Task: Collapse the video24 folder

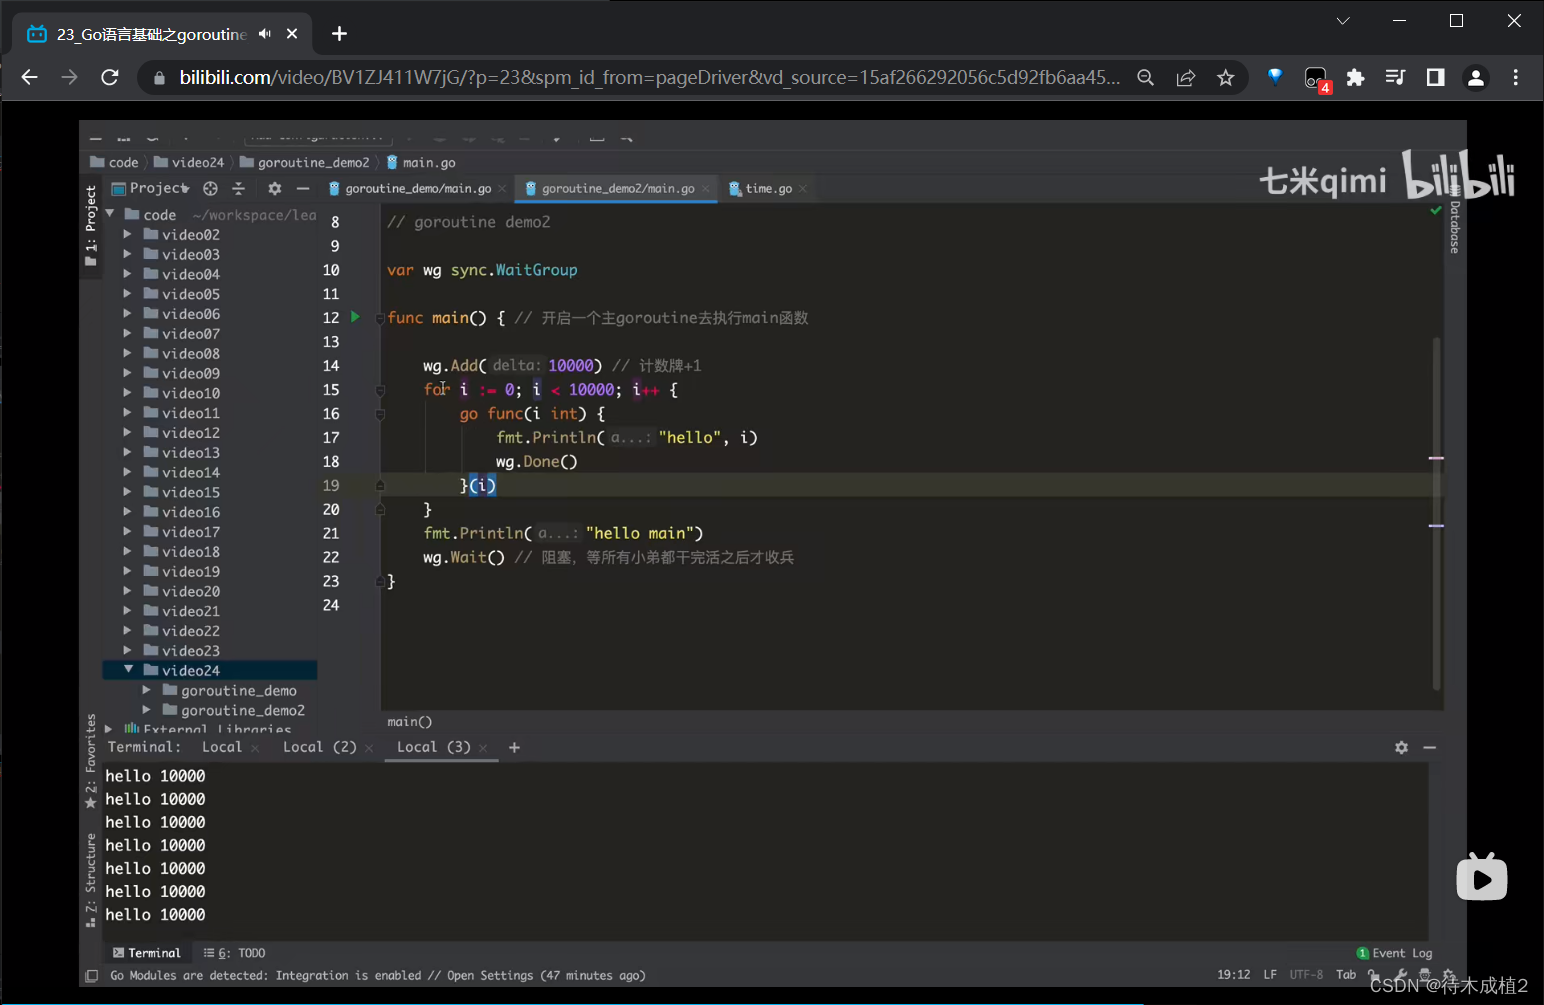Action: [128, 669]
